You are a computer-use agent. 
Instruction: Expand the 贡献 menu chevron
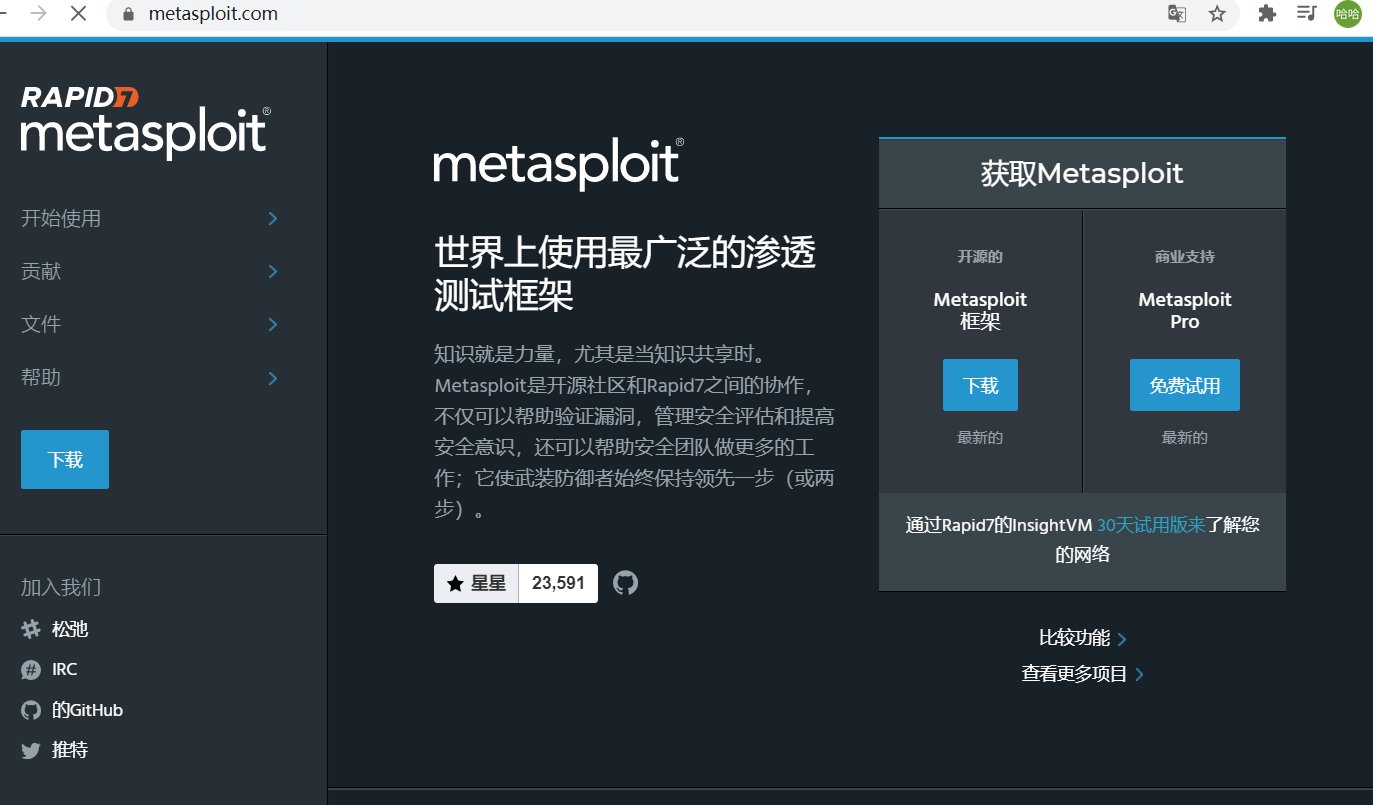point(273,271)
